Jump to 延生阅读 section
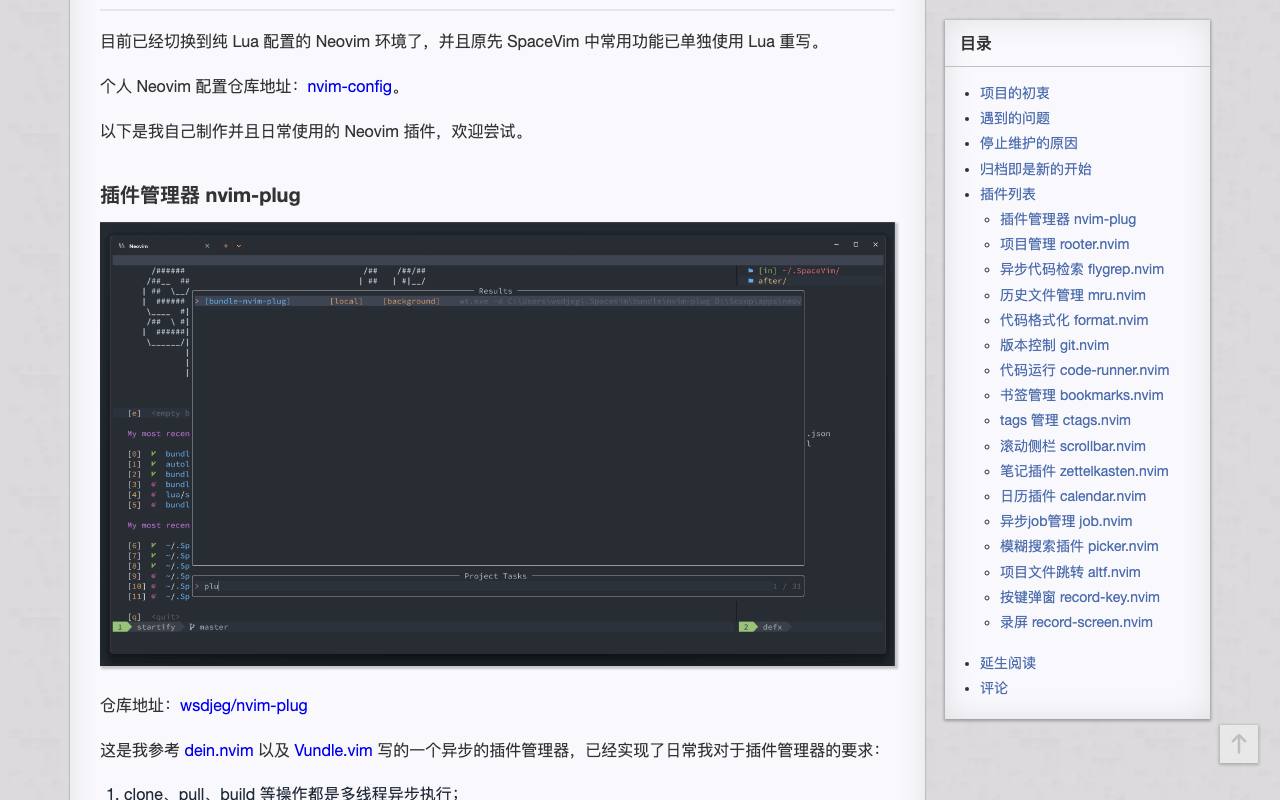Screen dimensions: 1280x800 1007,663
